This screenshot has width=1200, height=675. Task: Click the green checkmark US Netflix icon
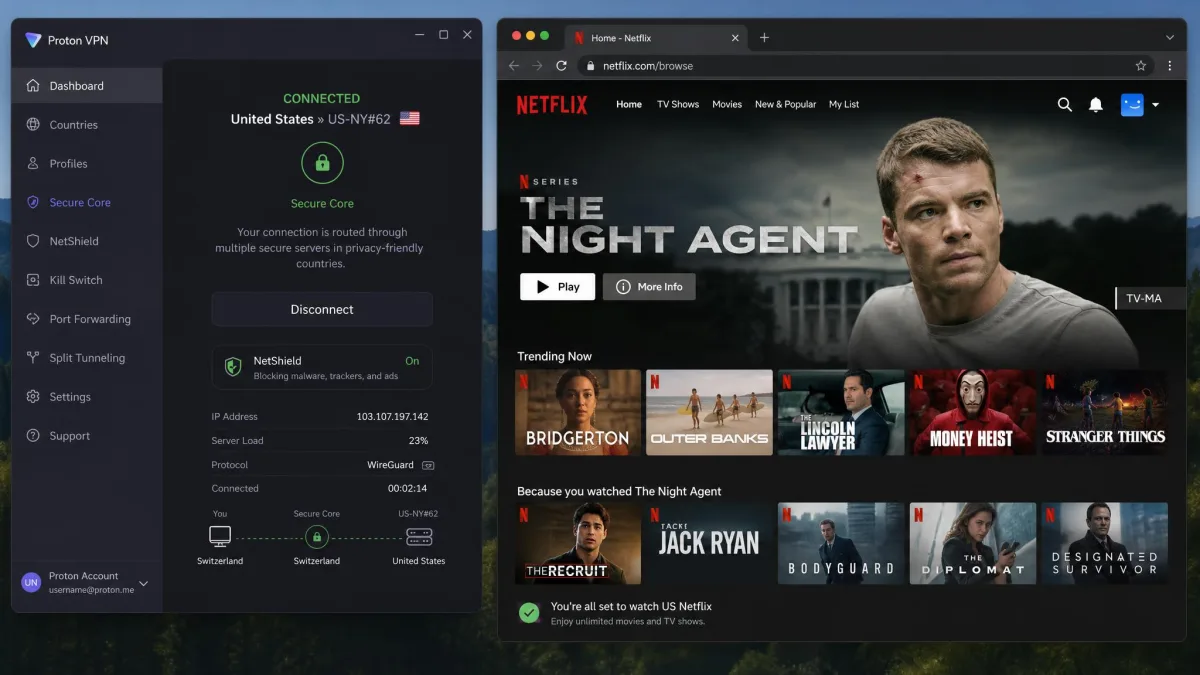coord(529,613)
